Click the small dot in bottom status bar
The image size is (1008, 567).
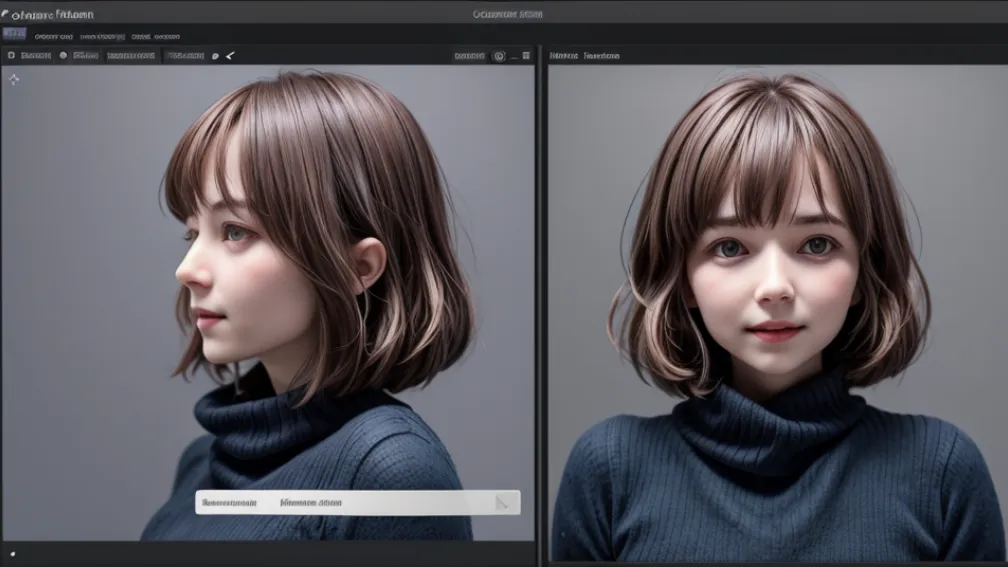pos(12,554)
